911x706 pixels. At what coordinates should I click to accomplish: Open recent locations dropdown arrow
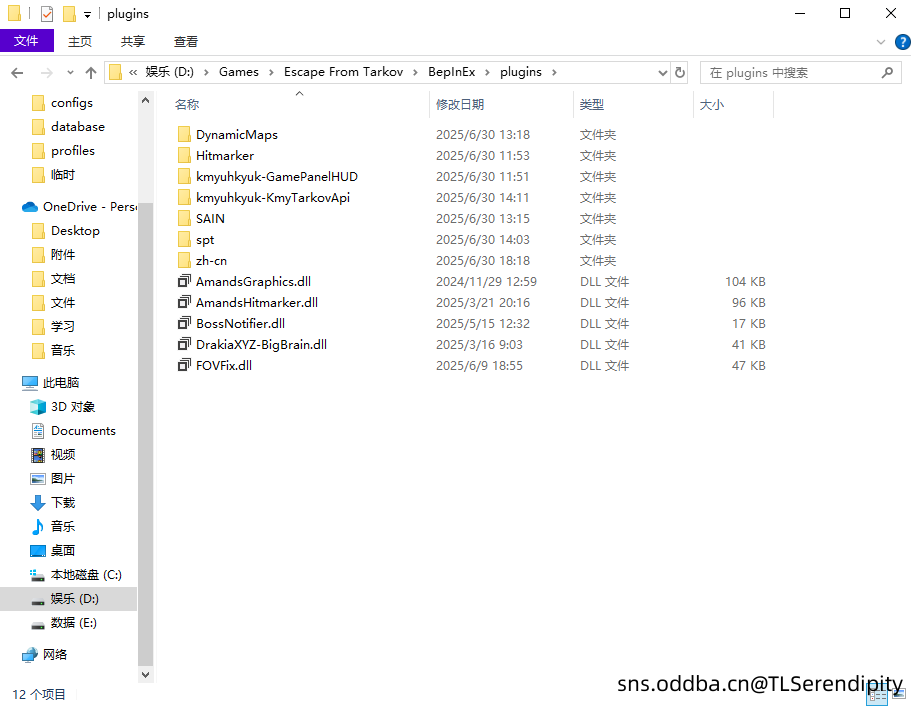tap(70, 73)
